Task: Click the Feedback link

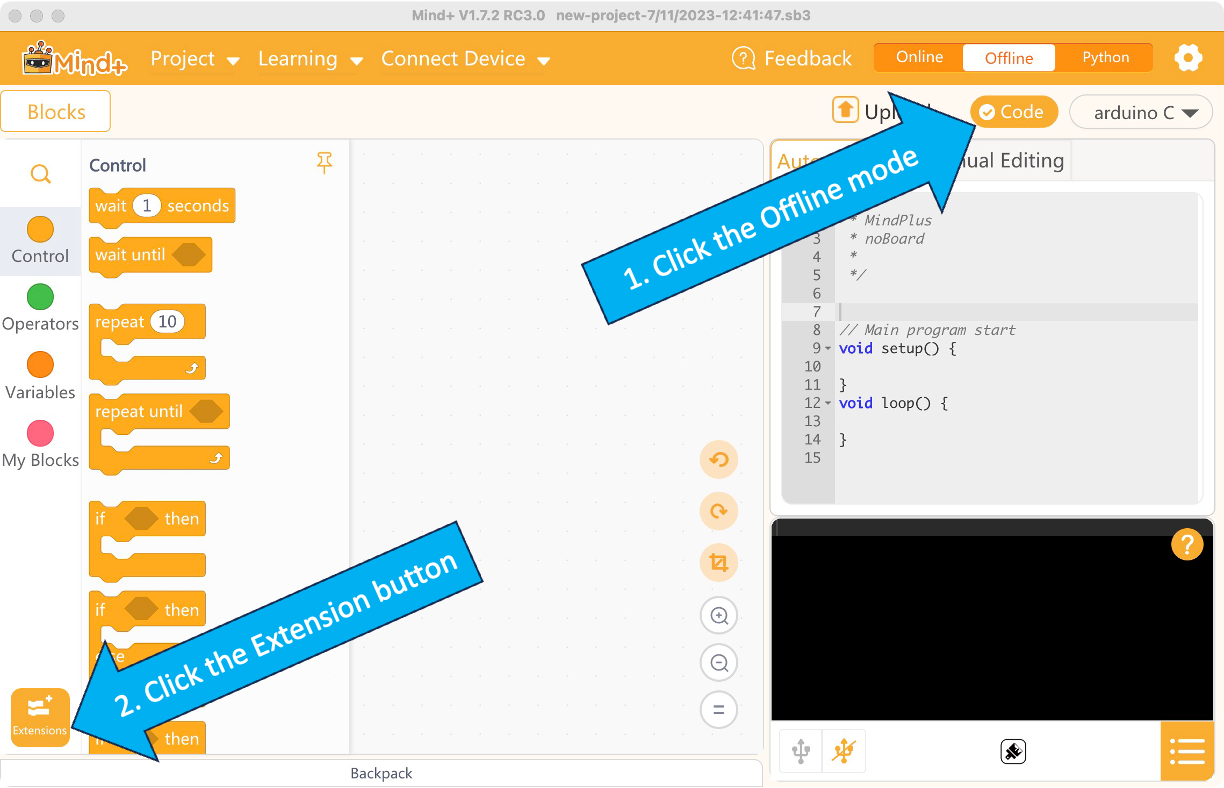Action: coord(792,59)
